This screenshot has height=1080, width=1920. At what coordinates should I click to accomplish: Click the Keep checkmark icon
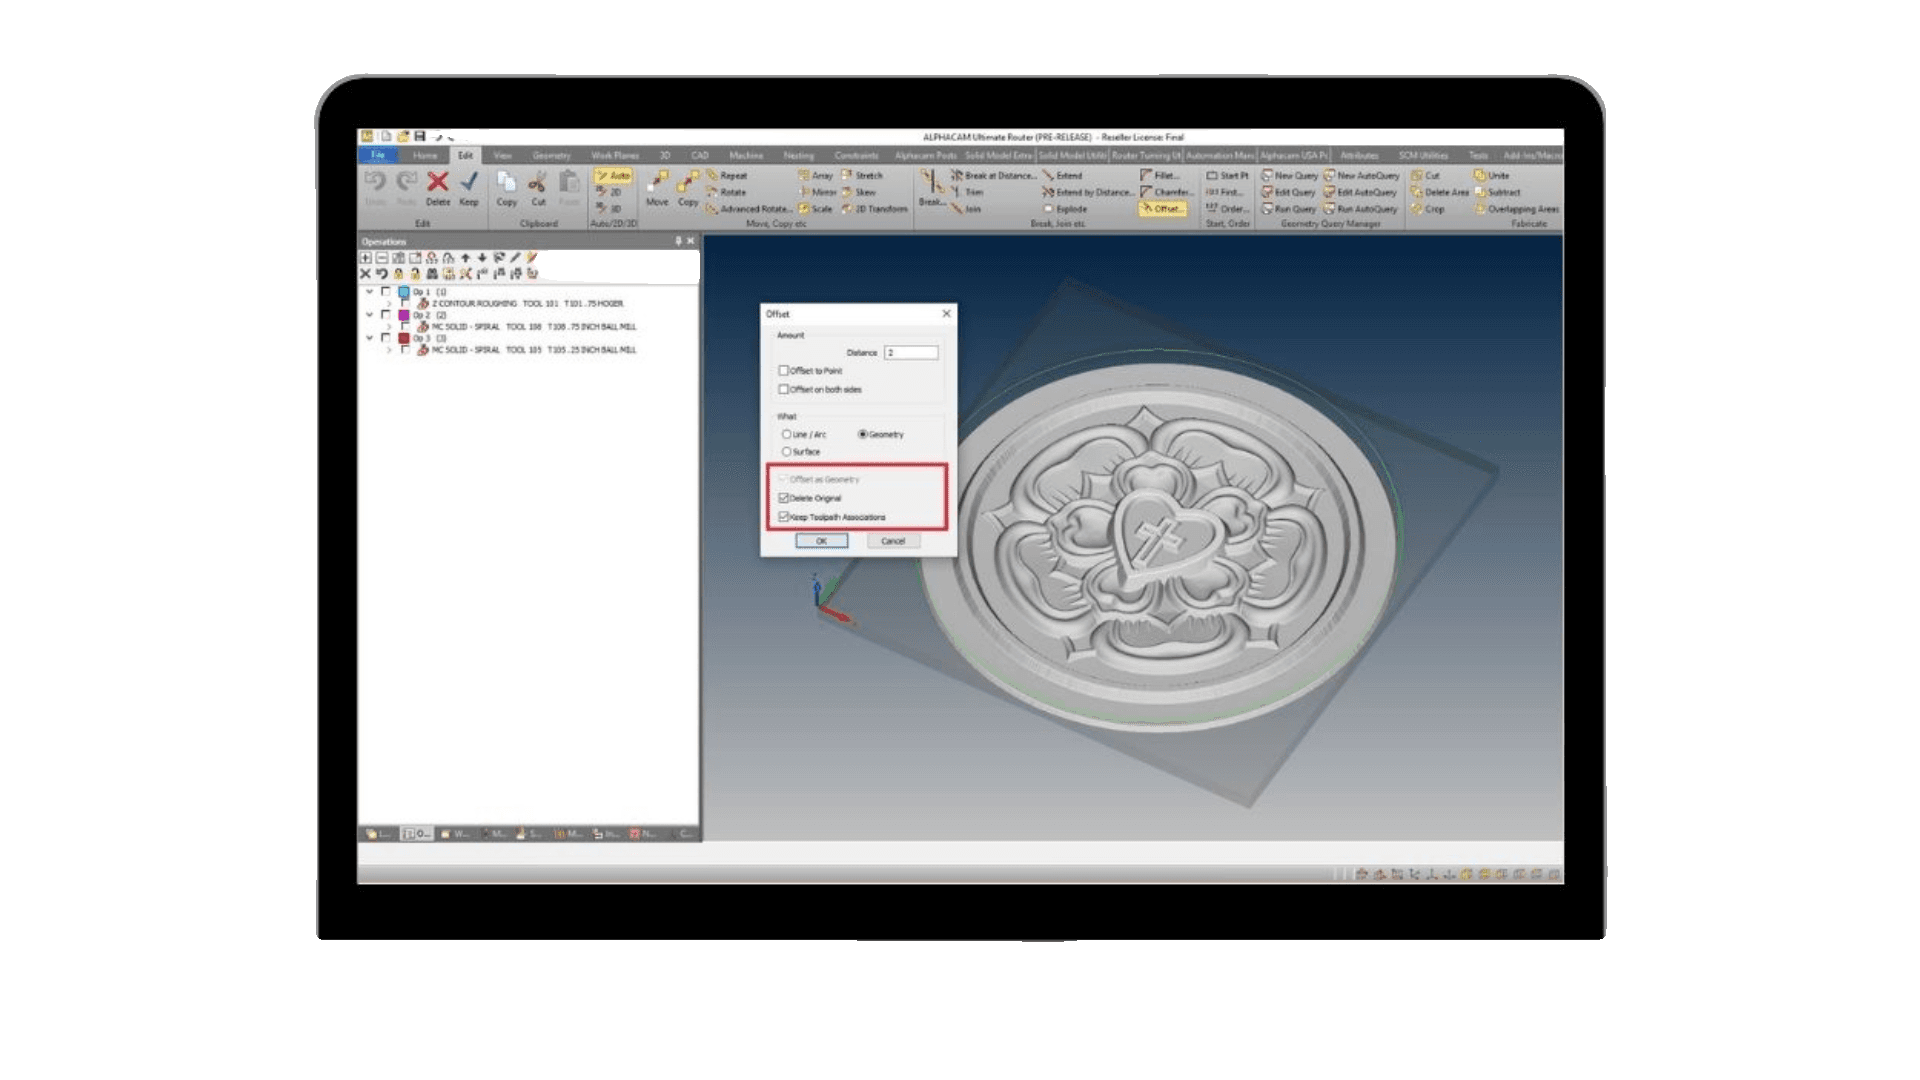[x=469, y=182]
